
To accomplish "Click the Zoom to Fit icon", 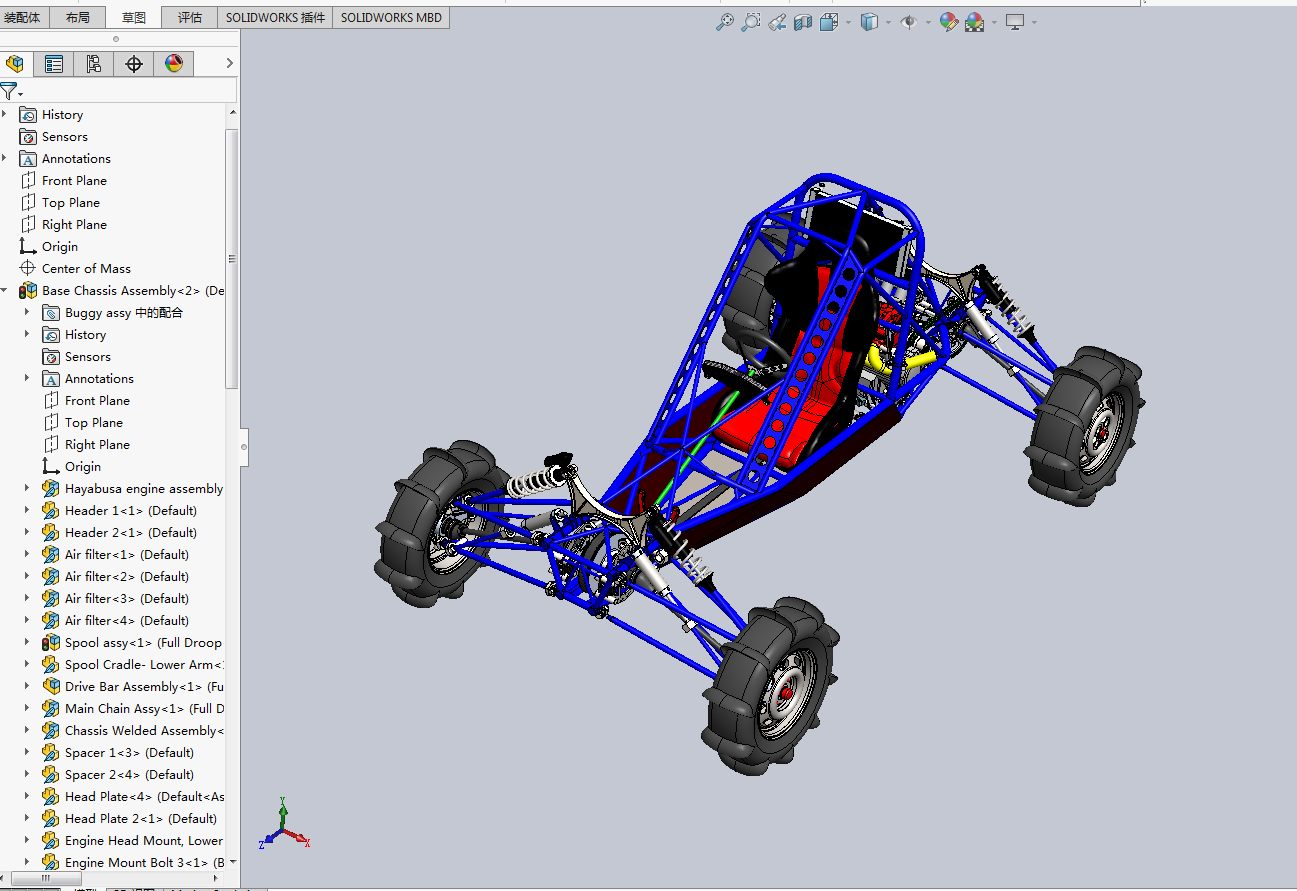I will pyautogui.click(x=724, y=22).
